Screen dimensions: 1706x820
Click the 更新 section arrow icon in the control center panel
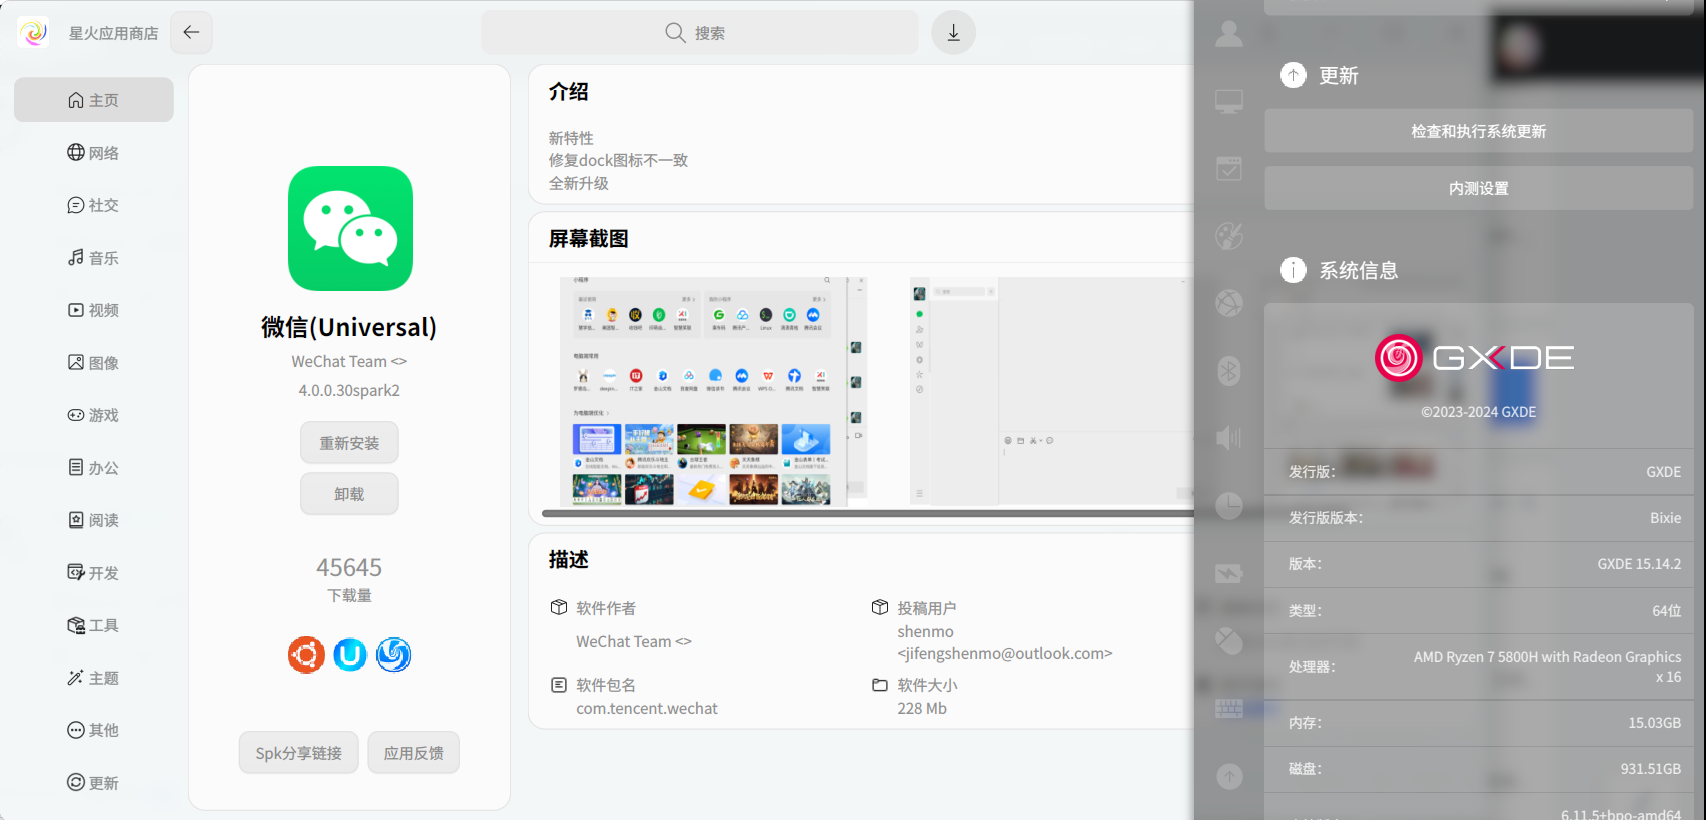pos(1293,75)
